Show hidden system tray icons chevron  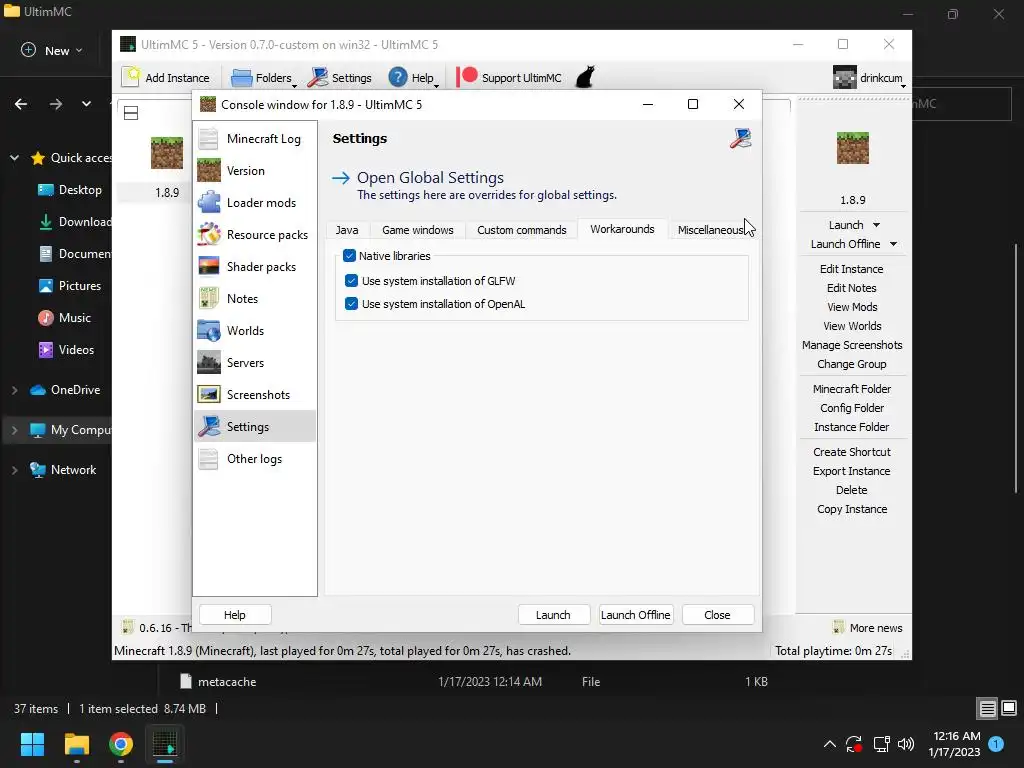click(x=829, y=744)
